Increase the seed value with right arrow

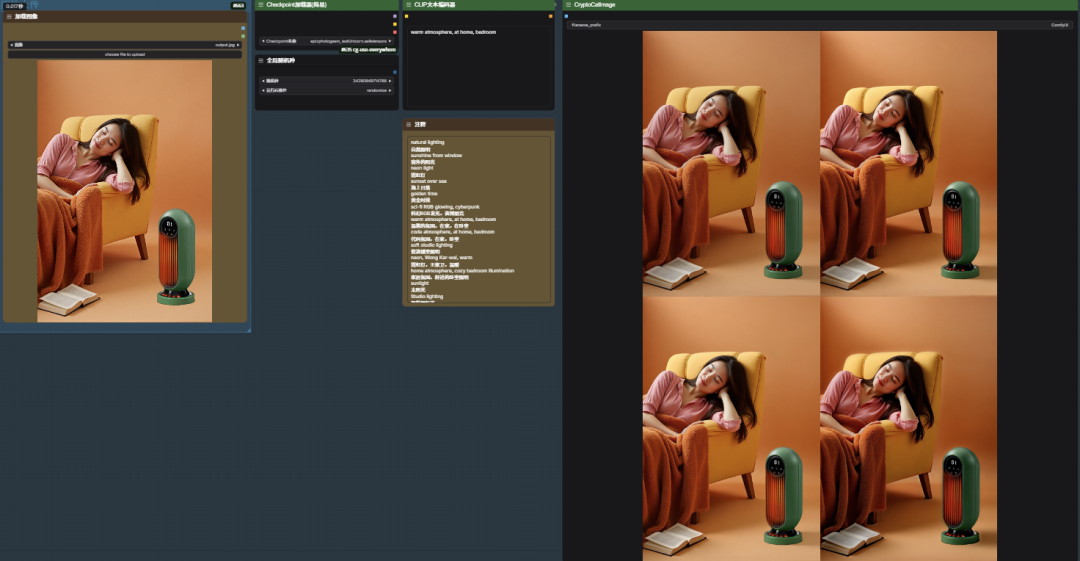[x=390, y=81]
